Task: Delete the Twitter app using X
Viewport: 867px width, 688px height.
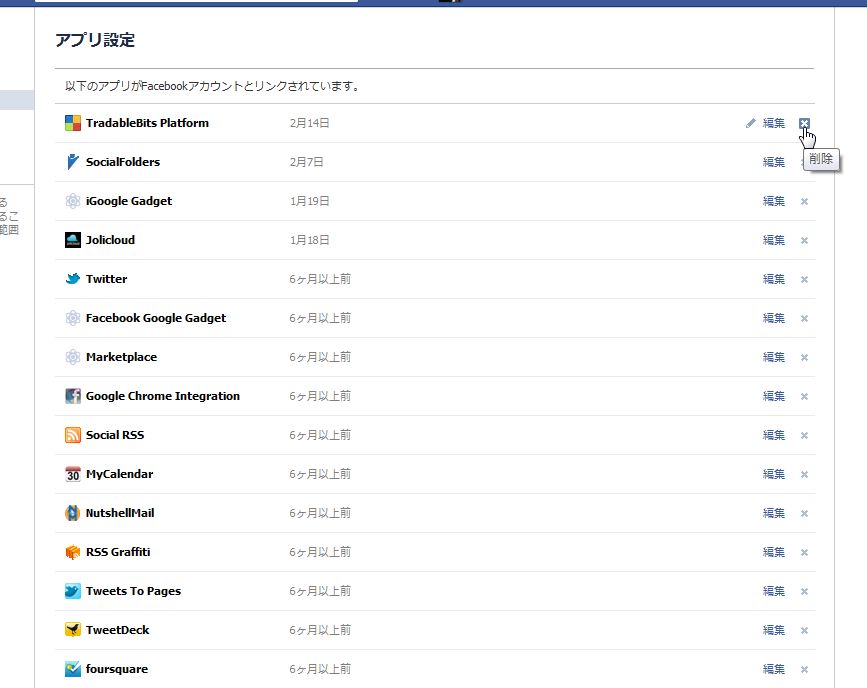Action: point(805,279)
